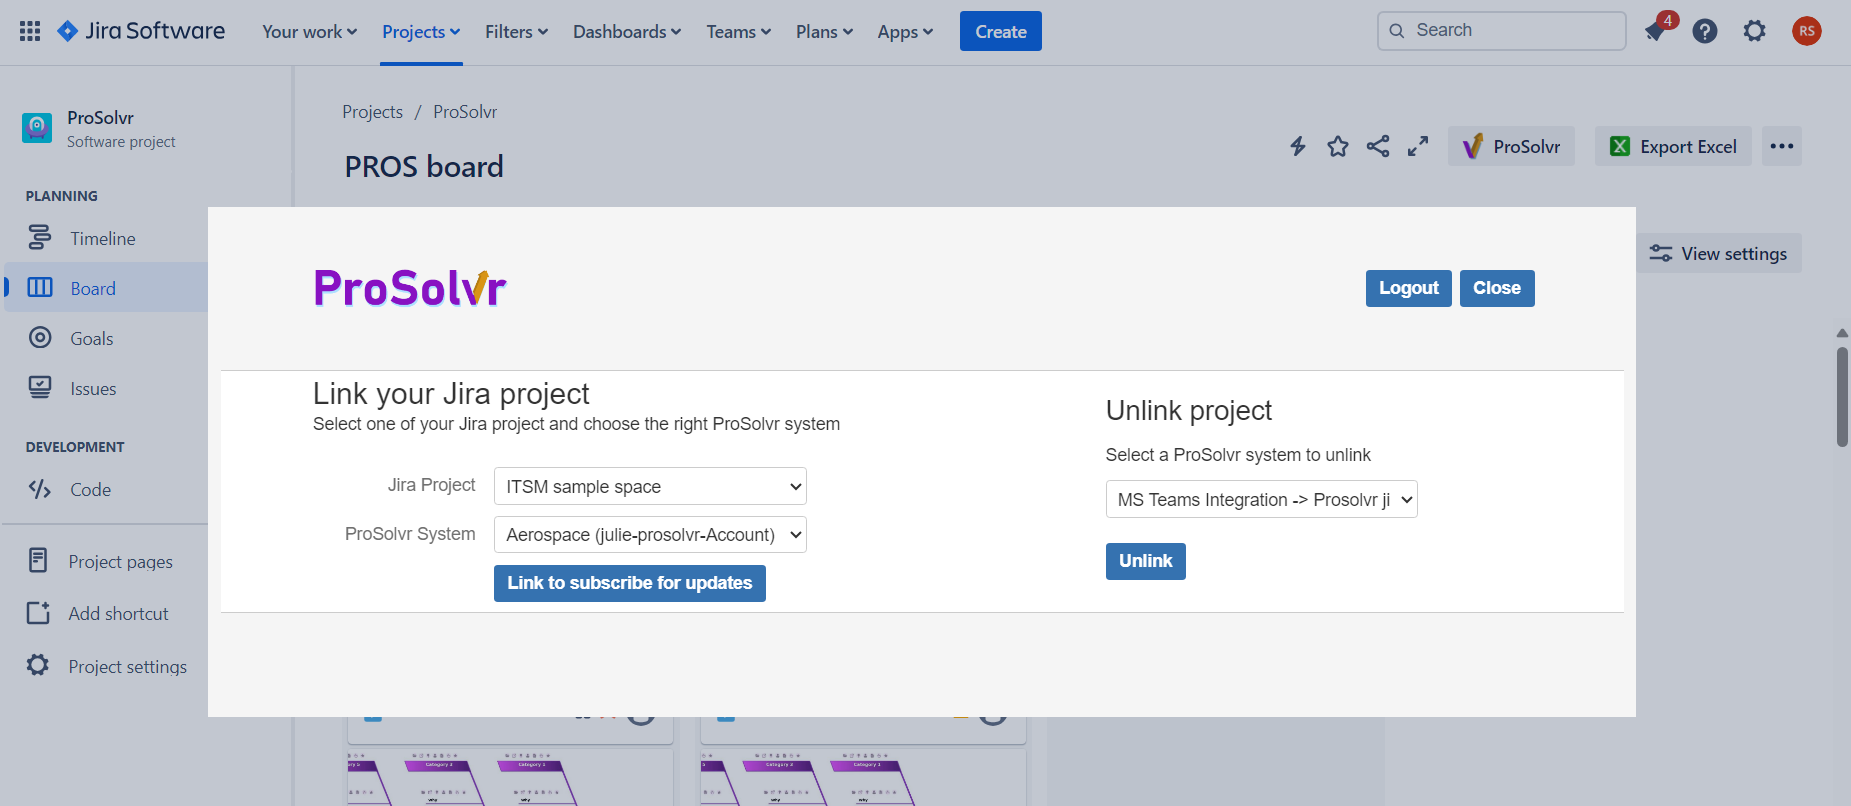The height and width of the screenshot is (806, 1851).
Task: Open the Projects menu
Action: click(421, 32)
